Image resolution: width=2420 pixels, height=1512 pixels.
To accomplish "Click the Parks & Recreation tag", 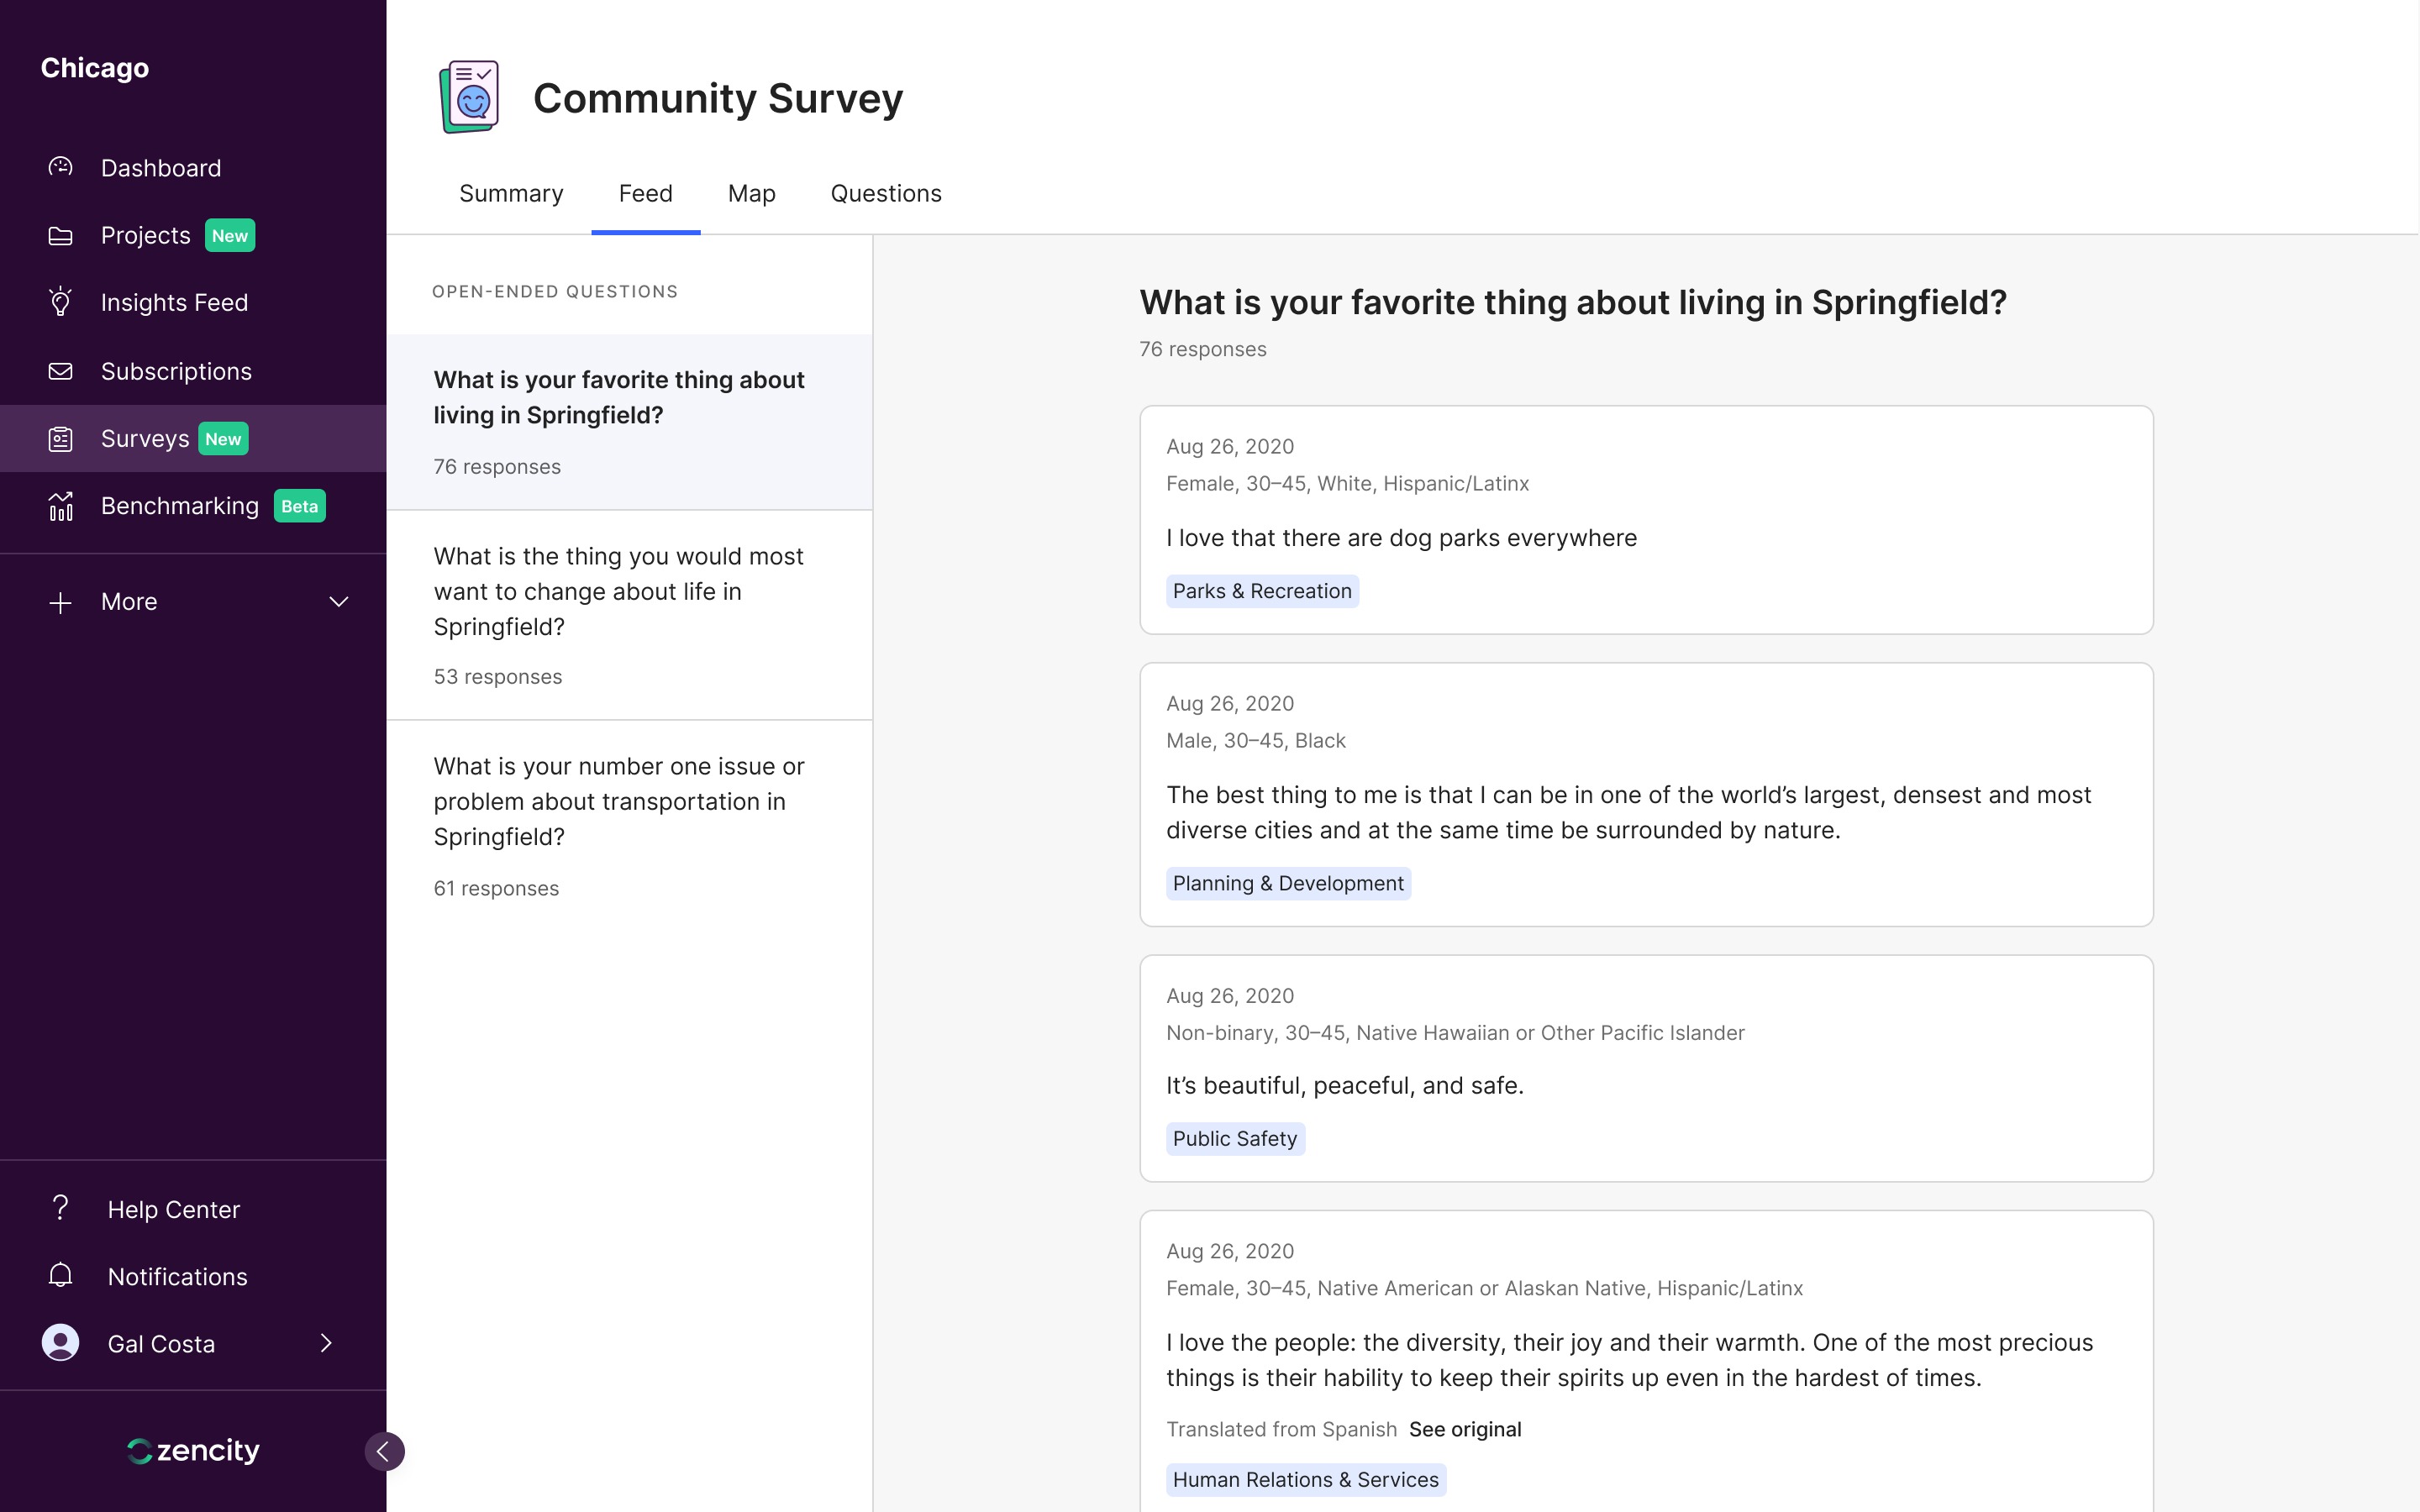I will point(1262,591).
